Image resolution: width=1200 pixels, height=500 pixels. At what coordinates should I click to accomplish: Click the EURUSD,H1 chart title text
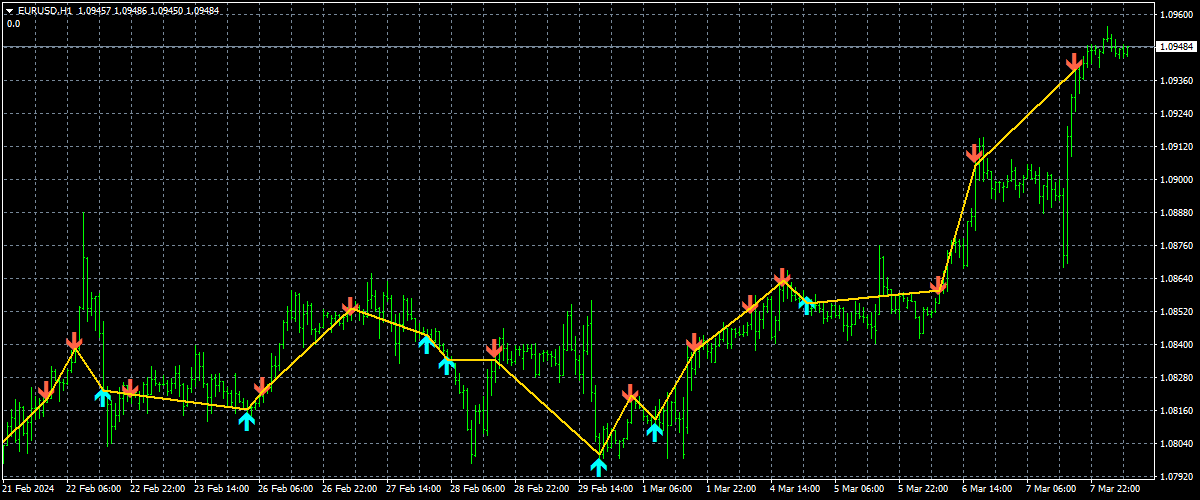(43, 10)
